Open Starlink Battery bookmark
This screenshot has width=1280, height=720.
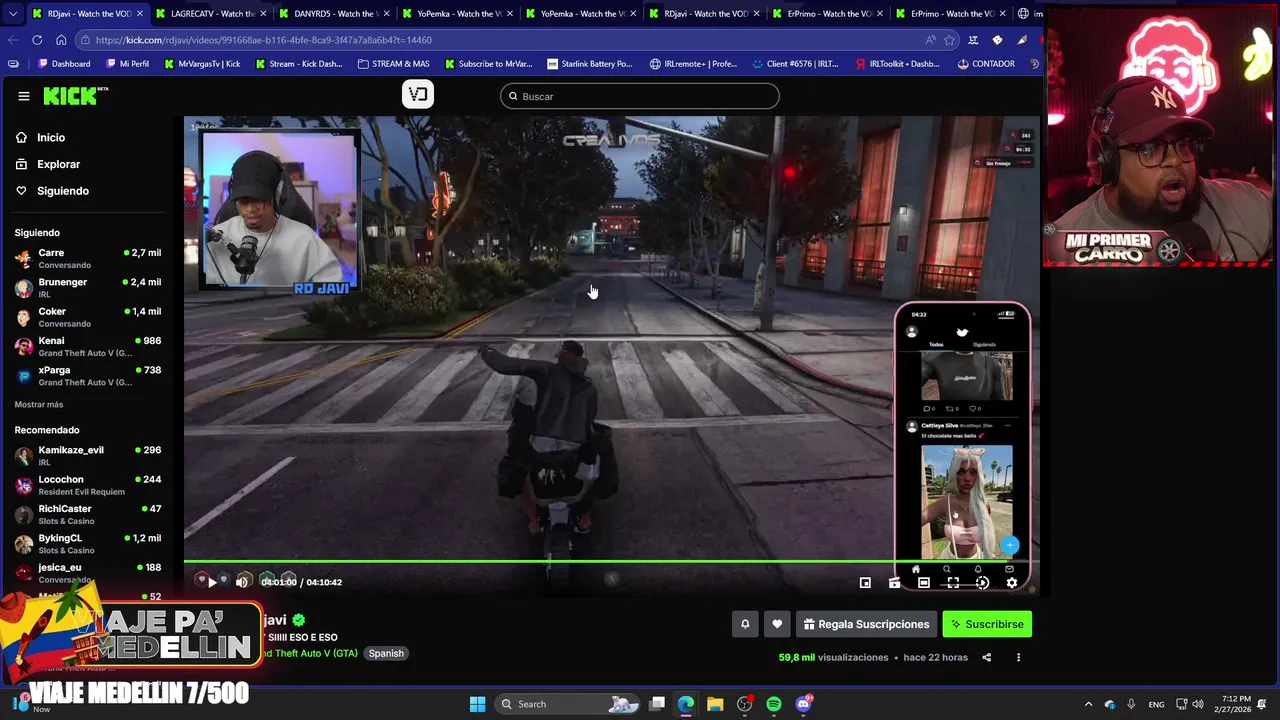point(591,64)
